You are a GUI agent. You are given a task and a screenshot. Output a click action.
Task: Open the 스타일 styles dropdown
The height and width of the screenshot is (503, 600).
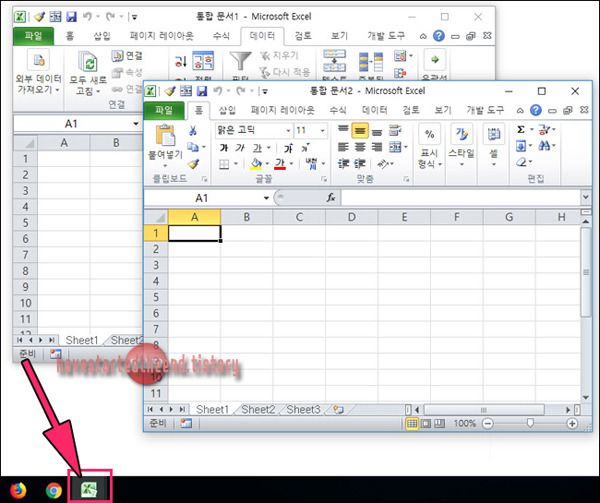(x=461, y=146)
